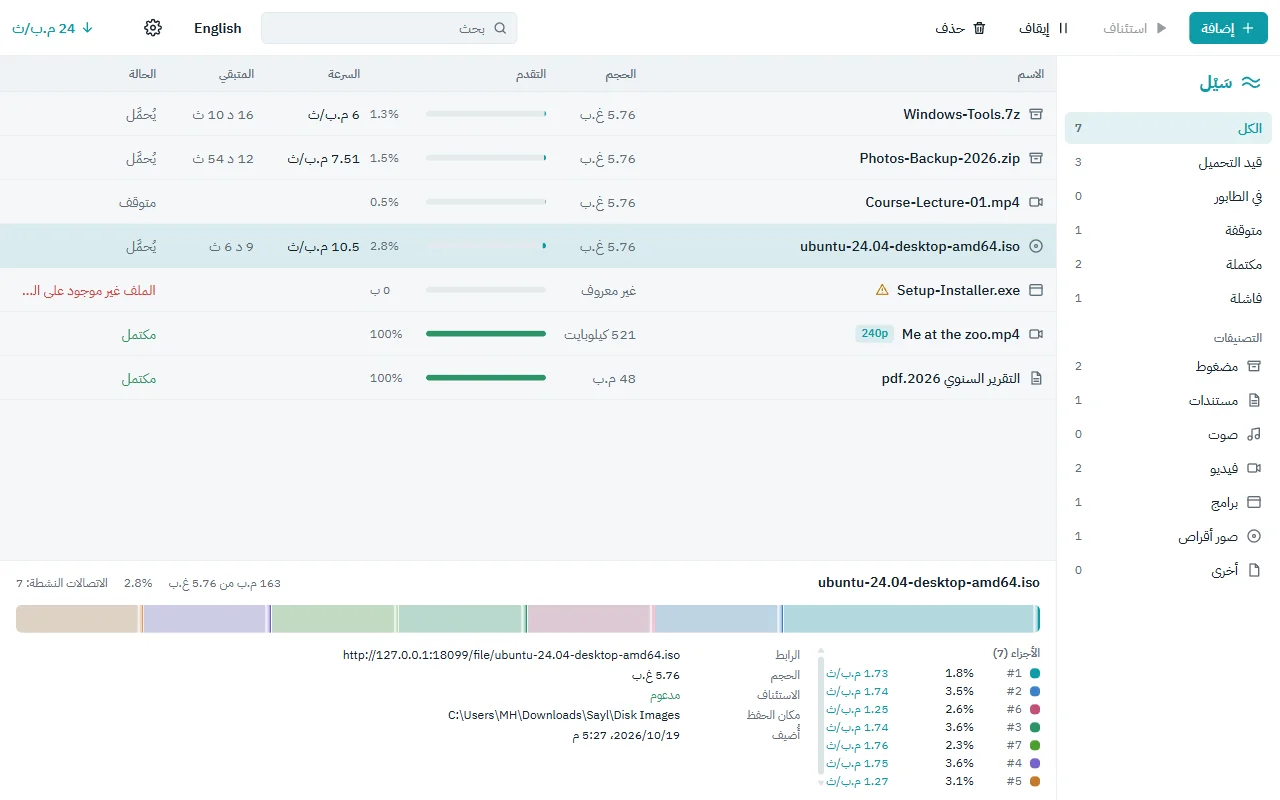Focus the بحث search field
1280x800 pixels.
click(x=389, y=28)
